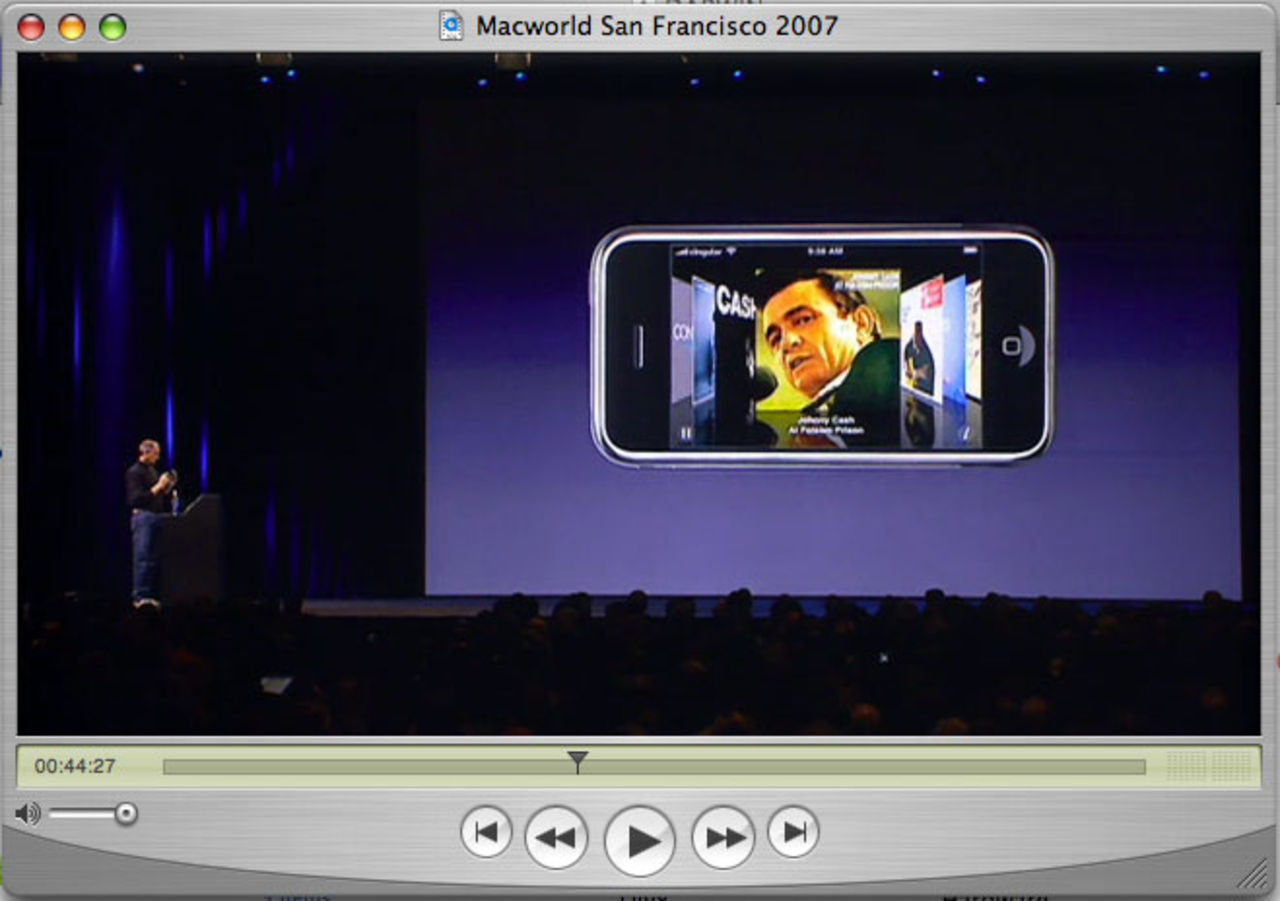Image resolution: width=1280 pixels, height=901 pixels.
Task: Click the audio level meter beside timeline
Action: click(1208, 767)
